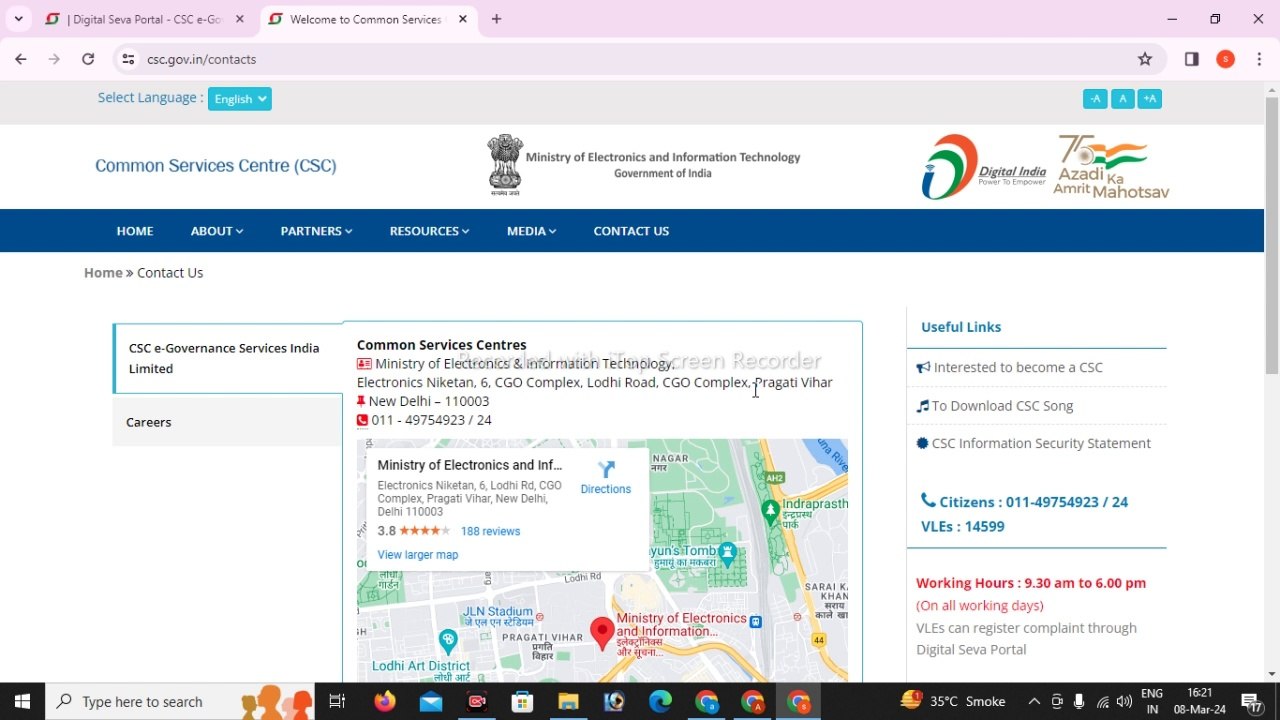Bookmark this page with star icon
The width and height of the screenshot is (1280, 720).
coord(1145,59)
